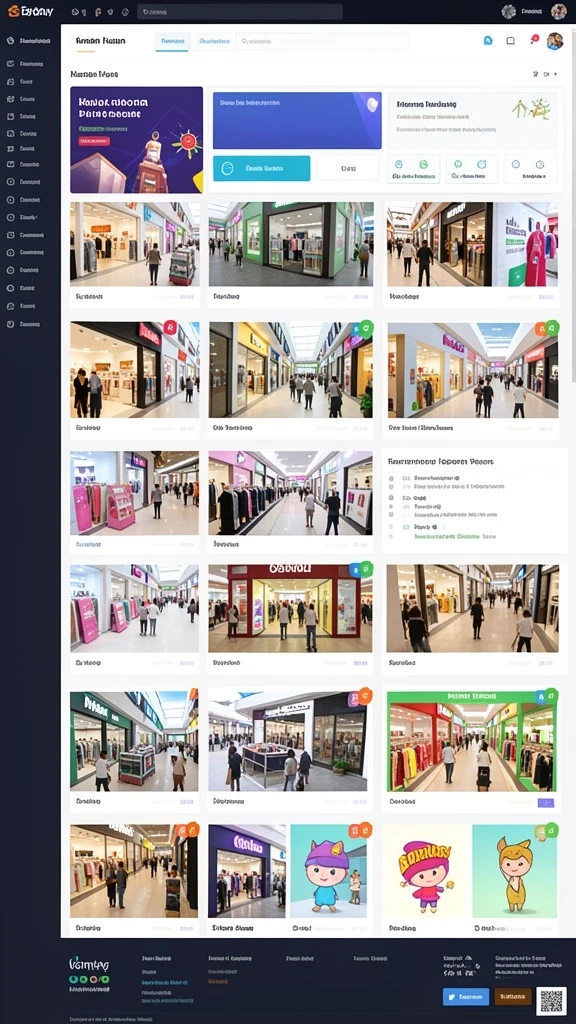Open the profile avatar in the dark top bar

click(x=558, y=11)
